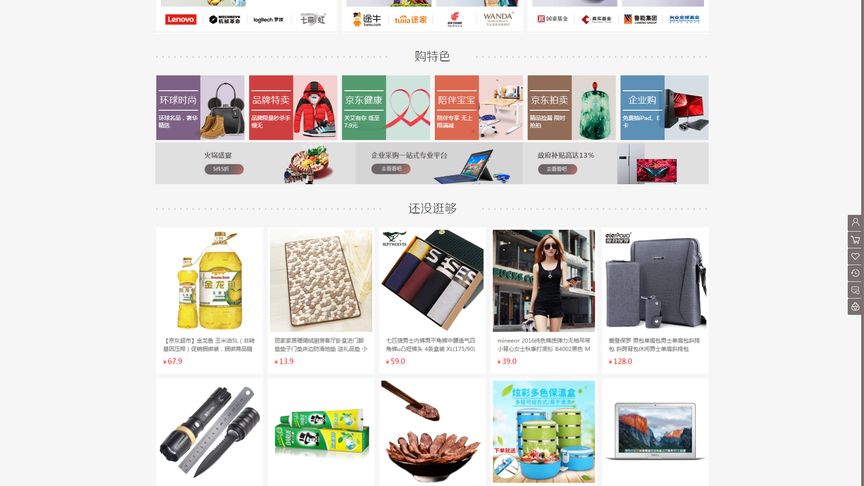Viewport: 864px width, 486px height.
Task: Open the 企业购 category tile
Action: coord(665,107)
